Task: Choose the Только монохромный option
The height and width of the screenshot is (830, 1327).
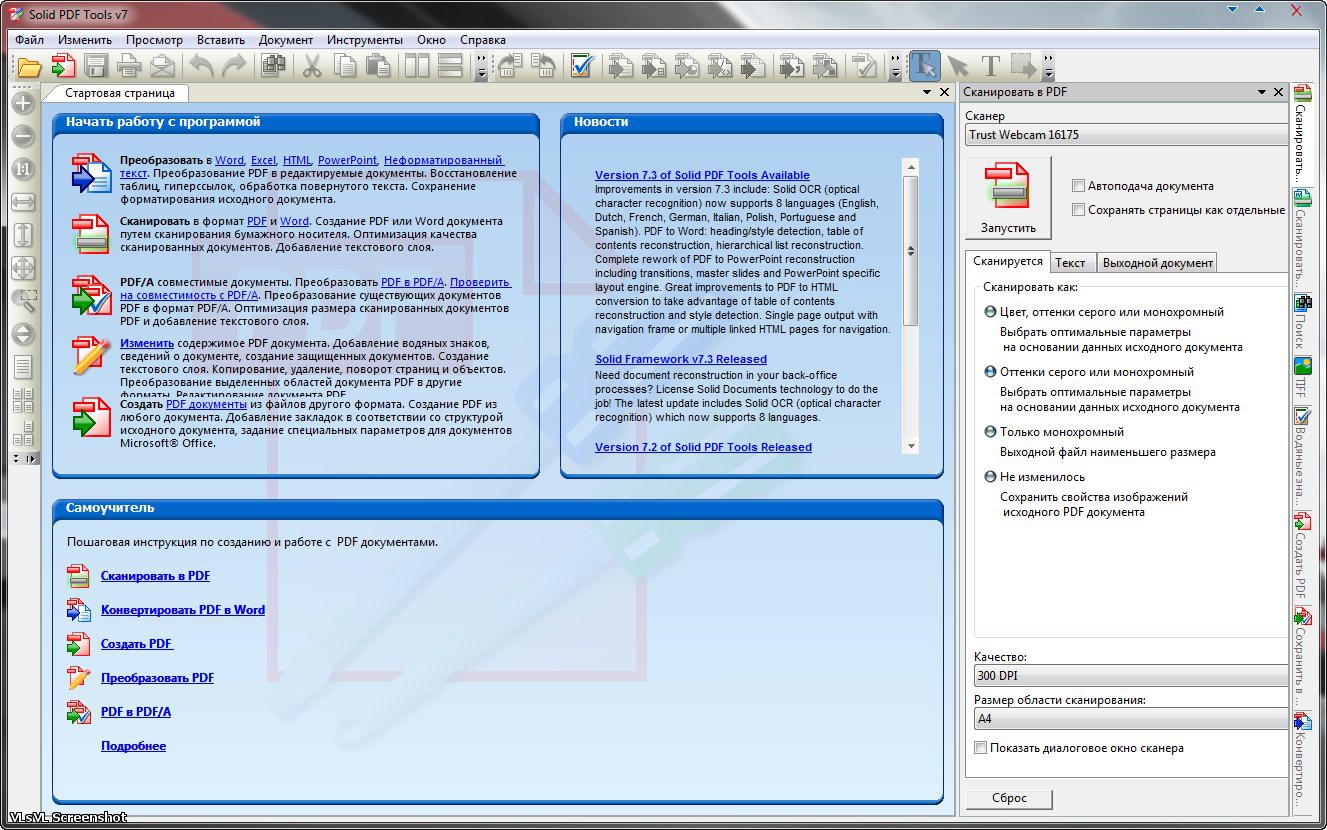Action: pos(990,432)
